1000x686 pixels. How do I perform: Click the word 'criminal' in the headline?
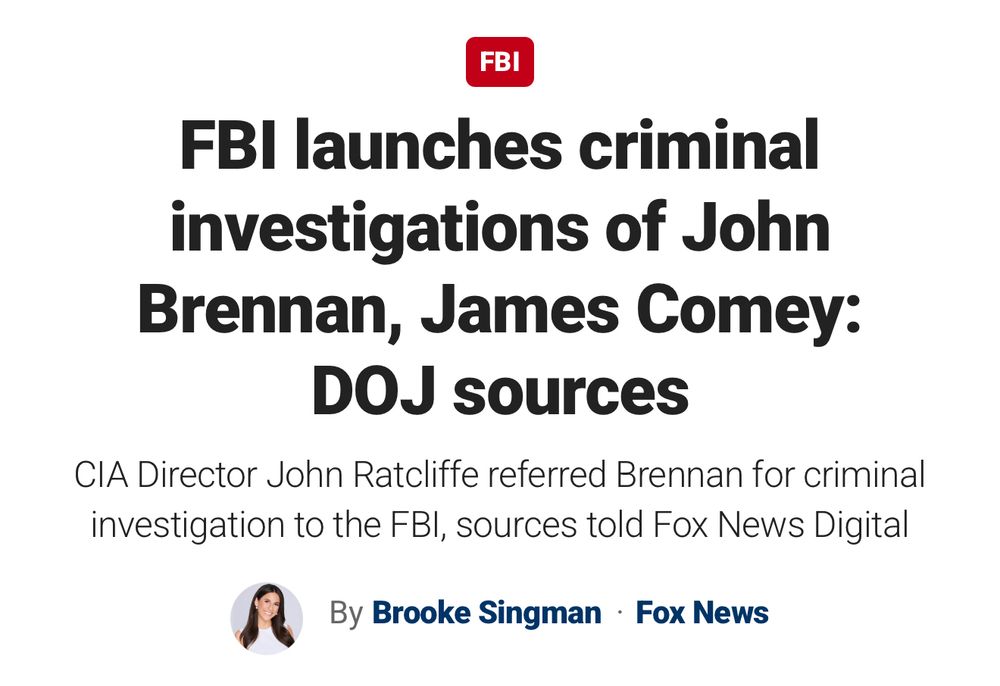[x=699, y=145]
